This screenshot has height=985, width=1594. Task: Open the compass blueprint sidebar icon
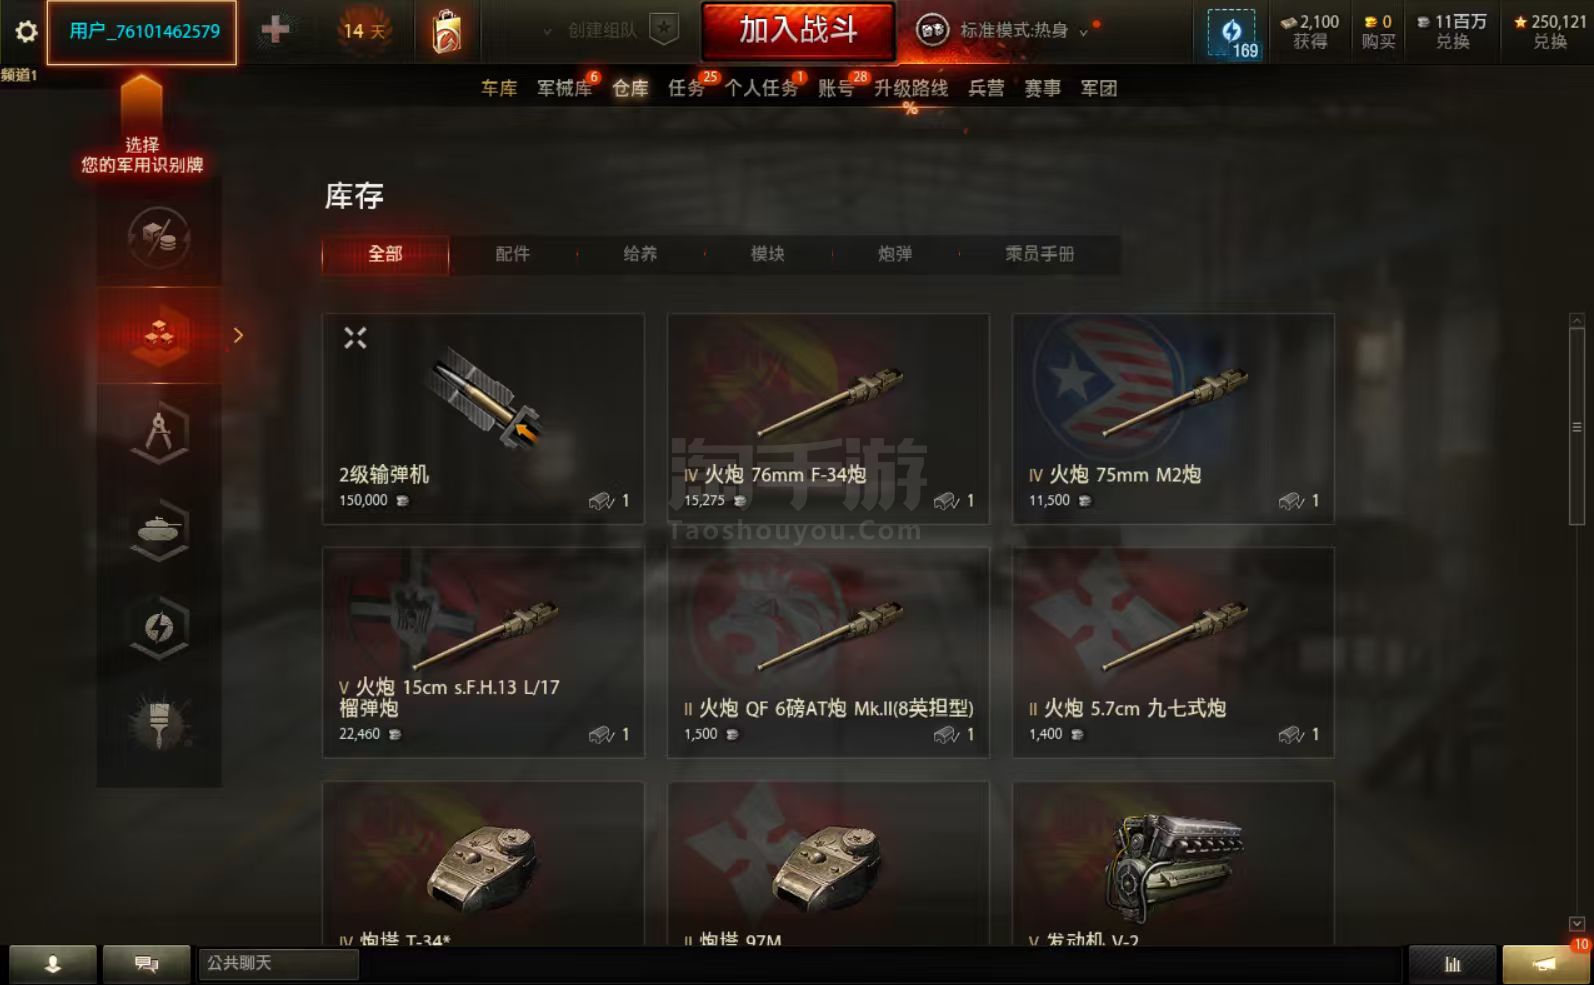159,433
